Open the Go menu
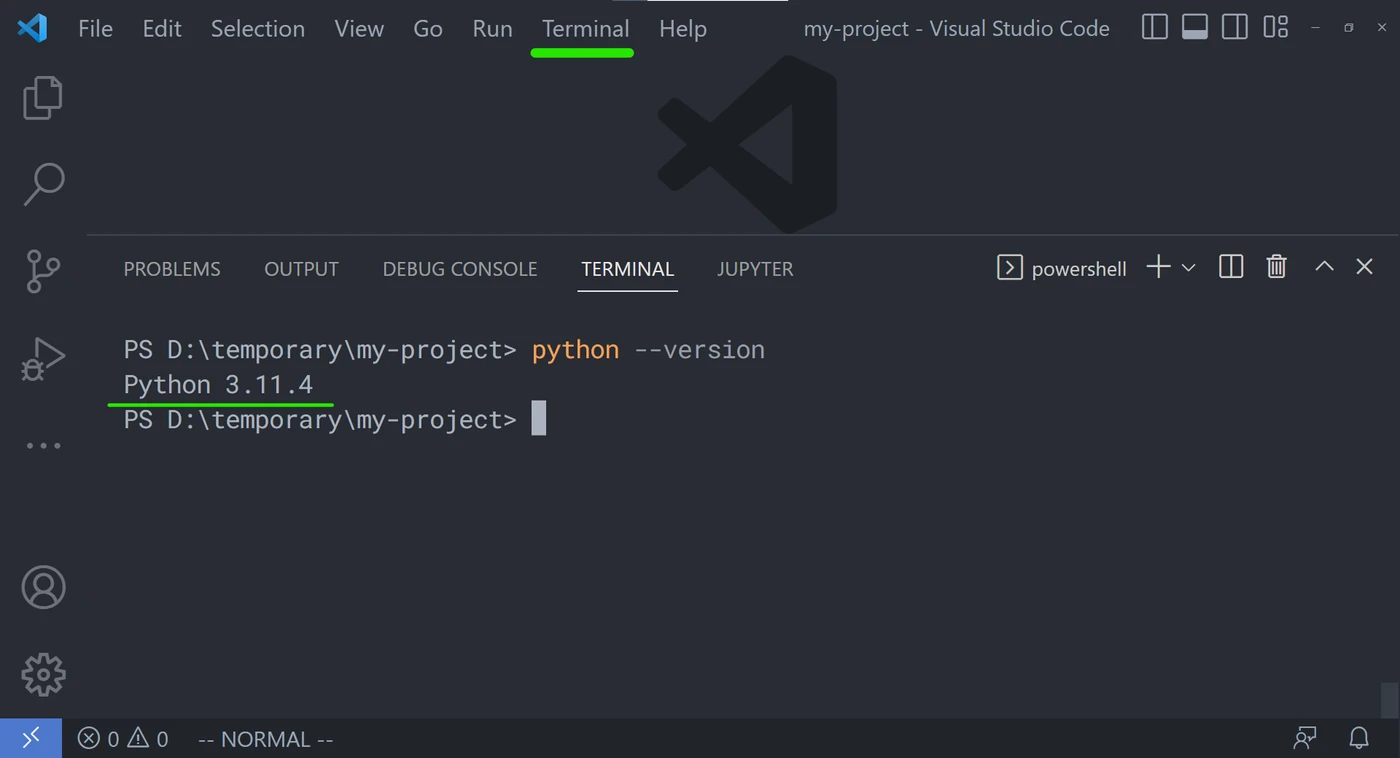This screenshot has width=1400, height=758. pos(428,29)
